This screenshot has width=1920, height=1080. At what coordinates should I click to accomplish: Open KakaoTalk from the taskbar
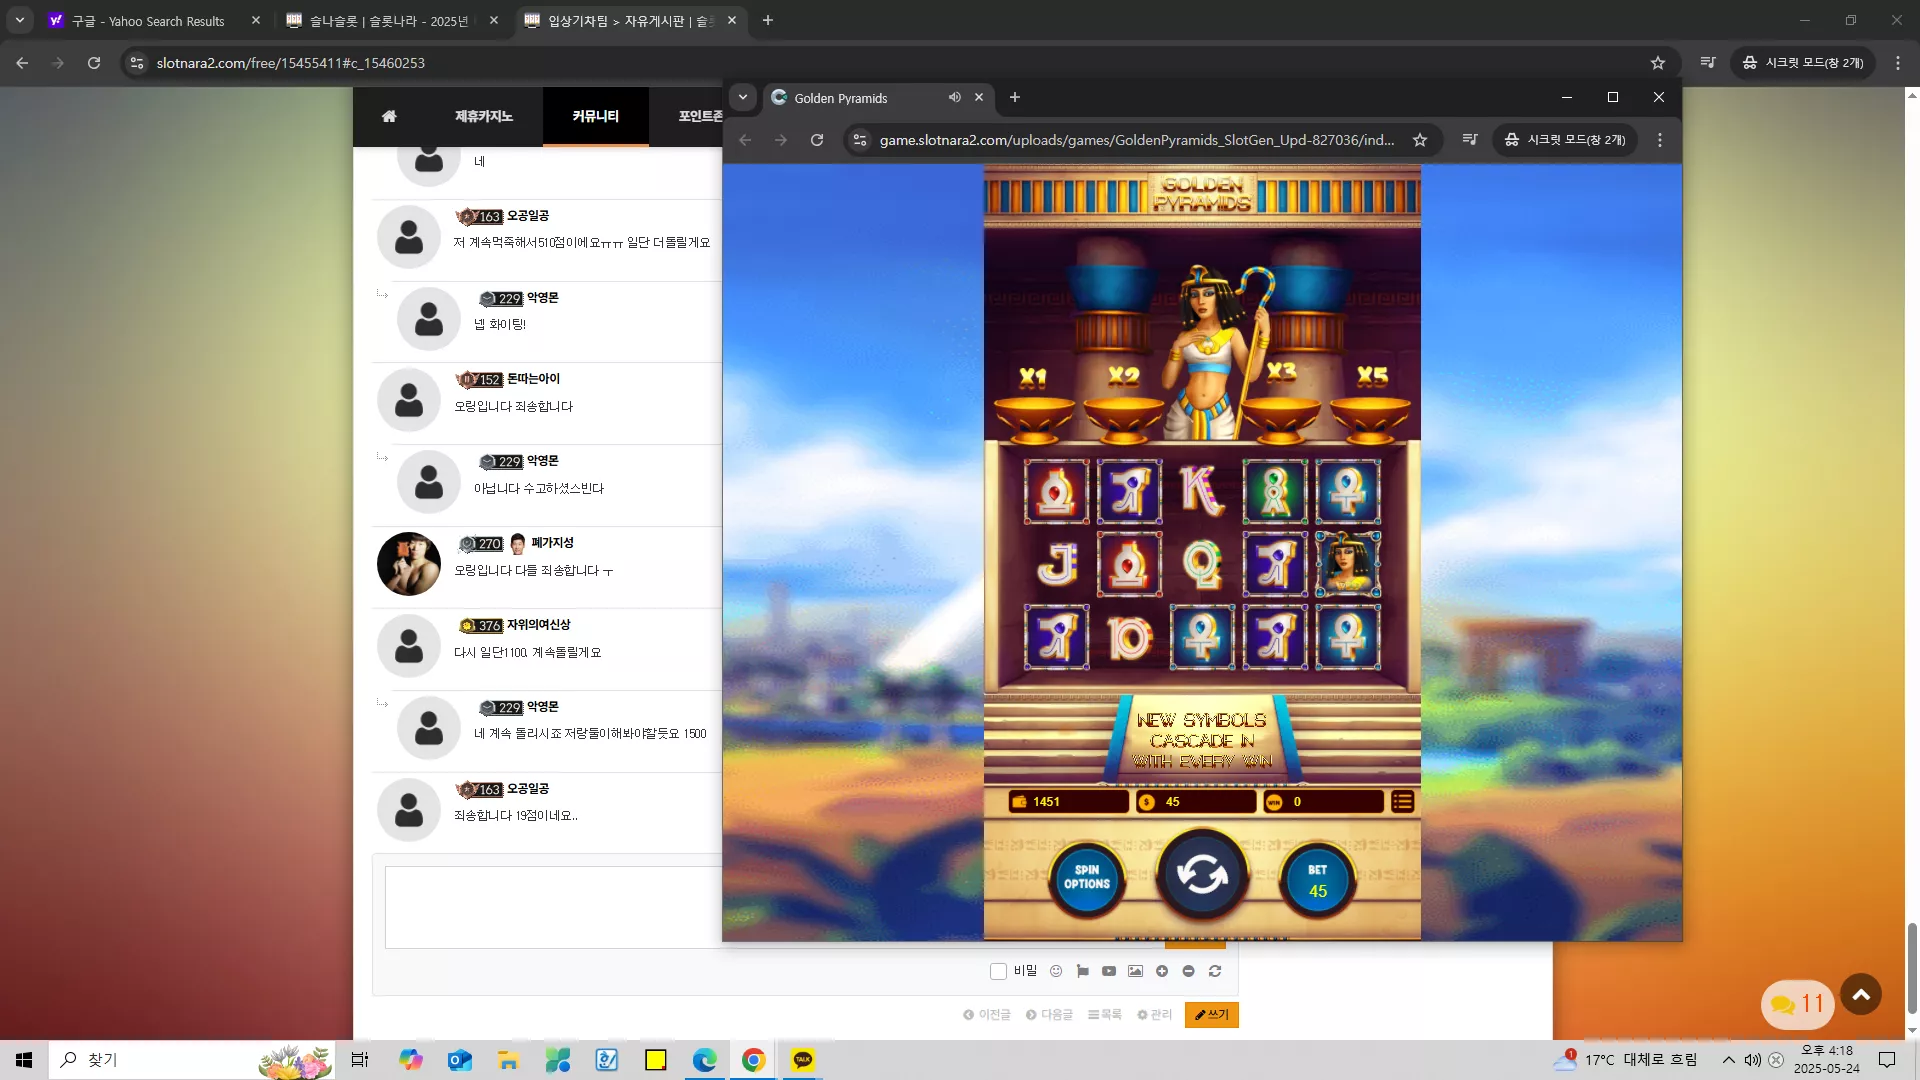point(803,1060)
